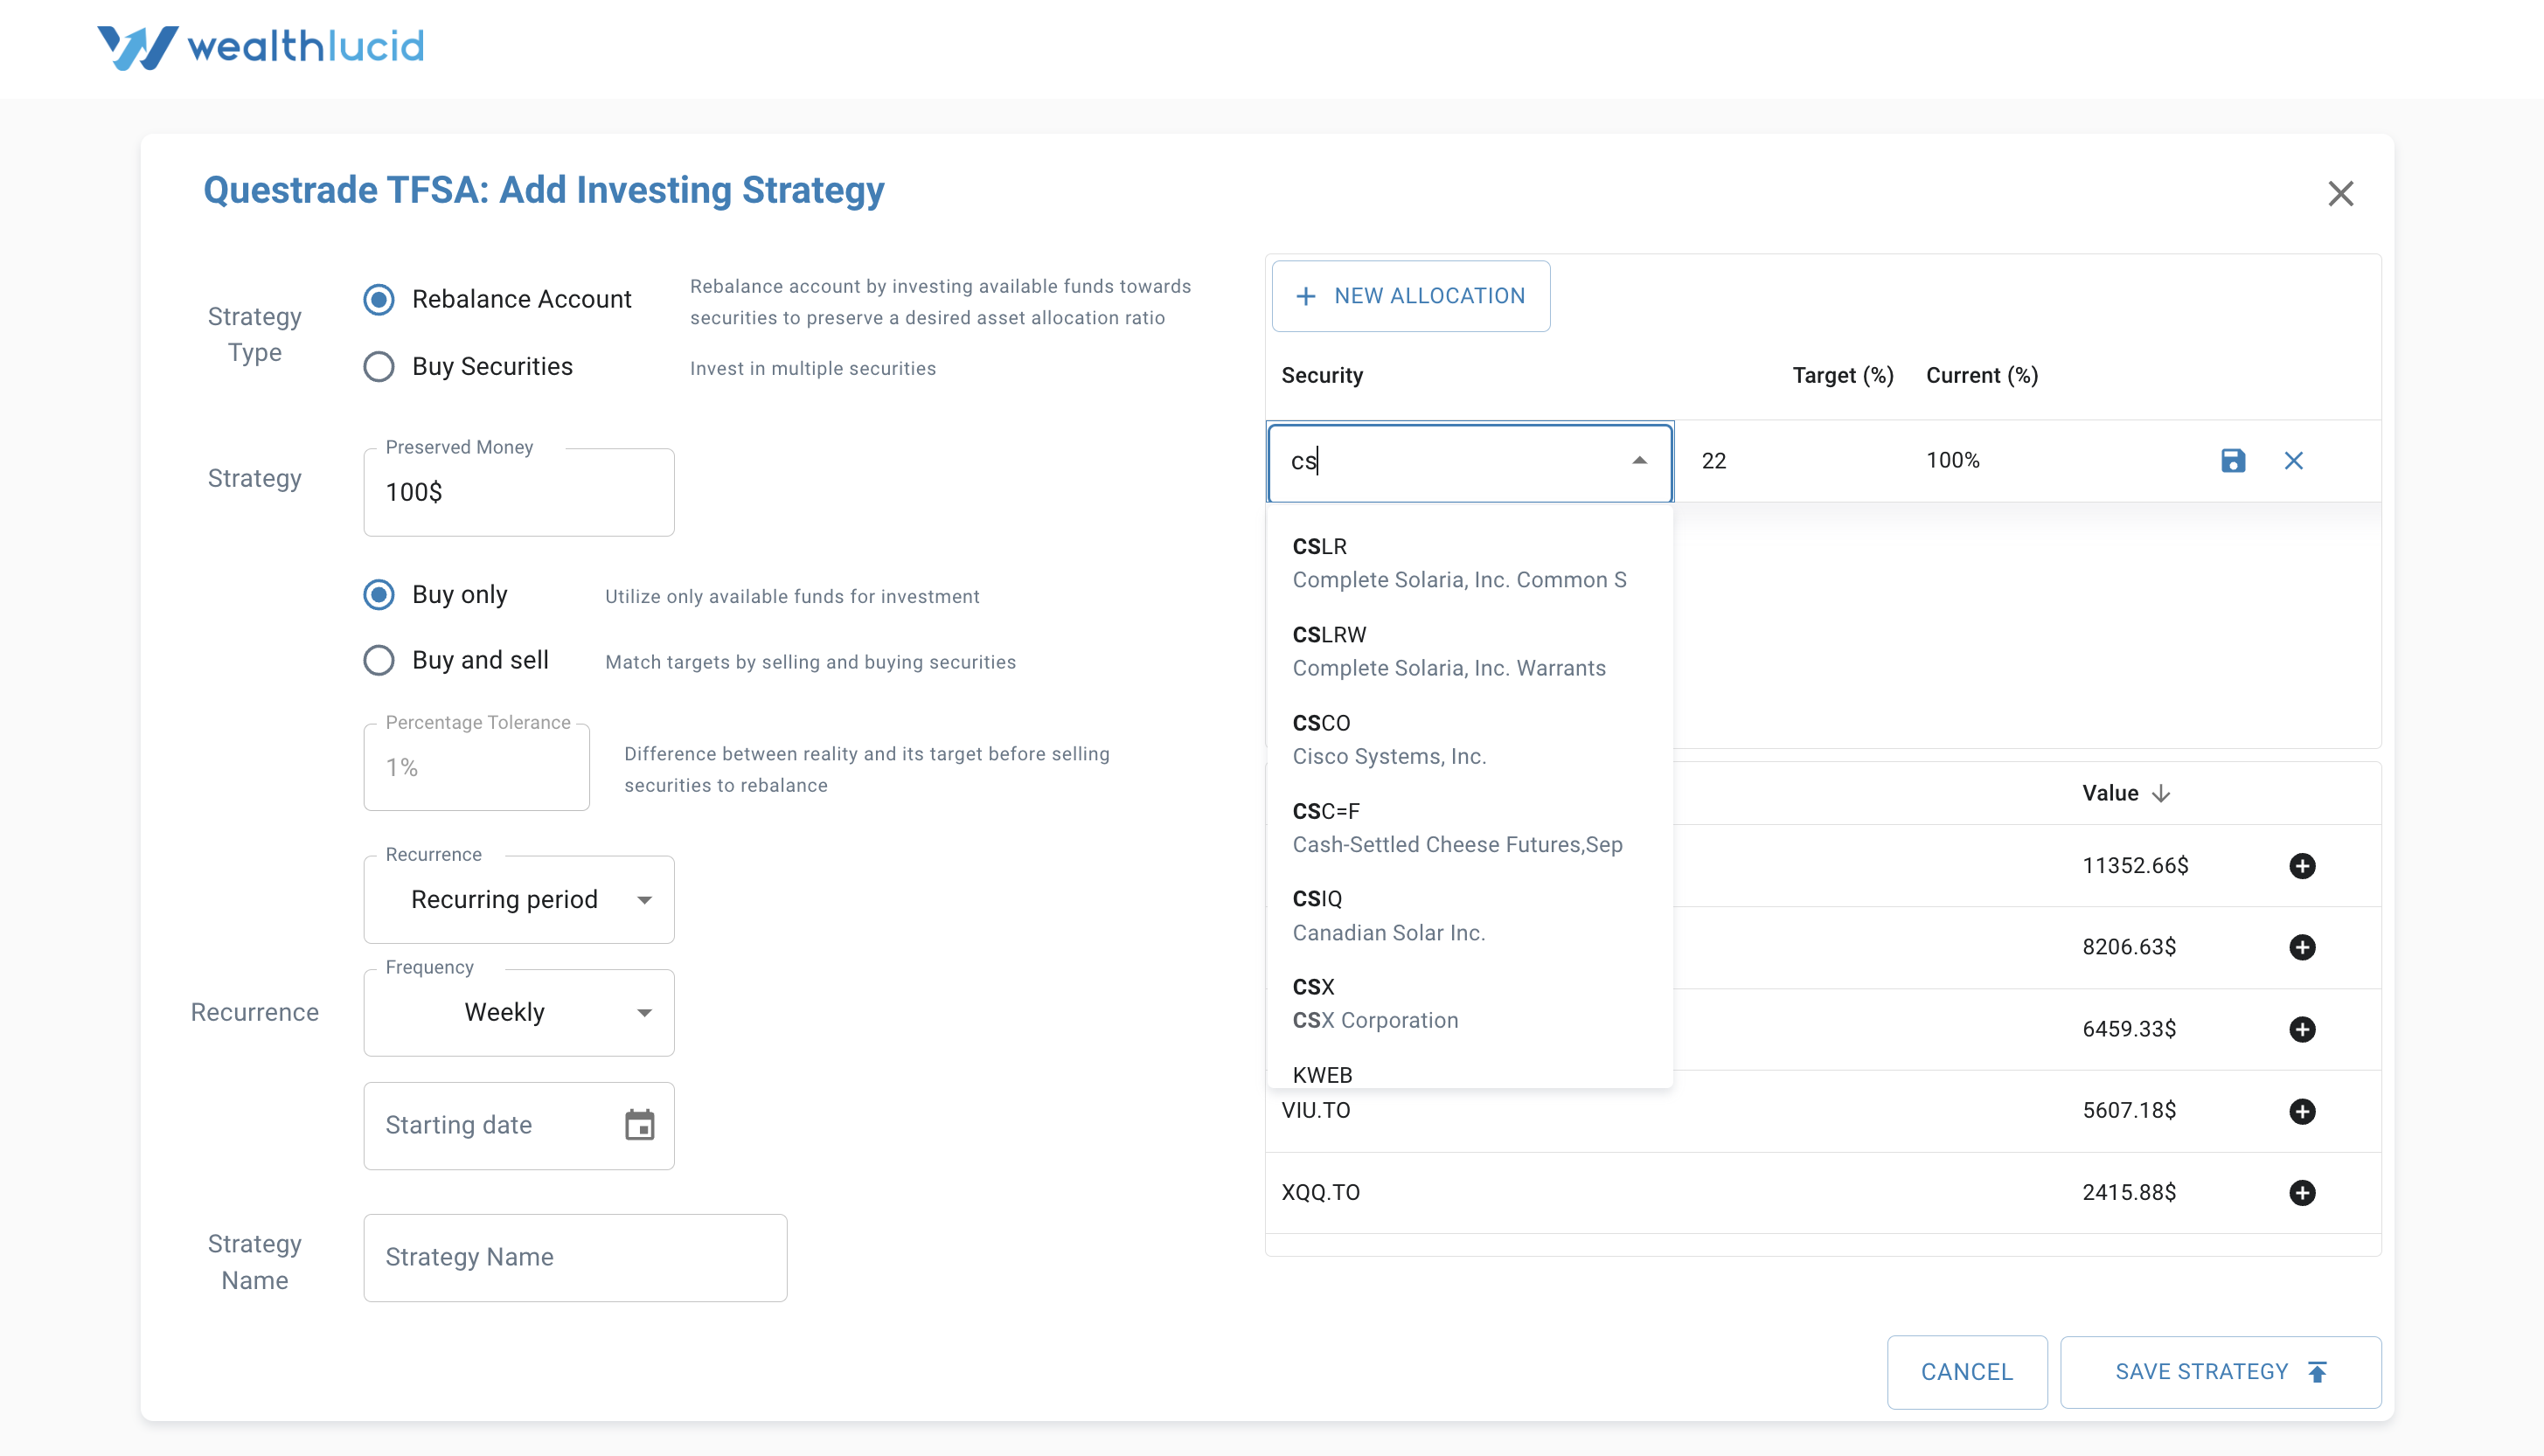Screen dimensions: 2544x1456
Task: Click the 5607.18$ value
Action: pyautogui.click(x=2129, y=1111)
